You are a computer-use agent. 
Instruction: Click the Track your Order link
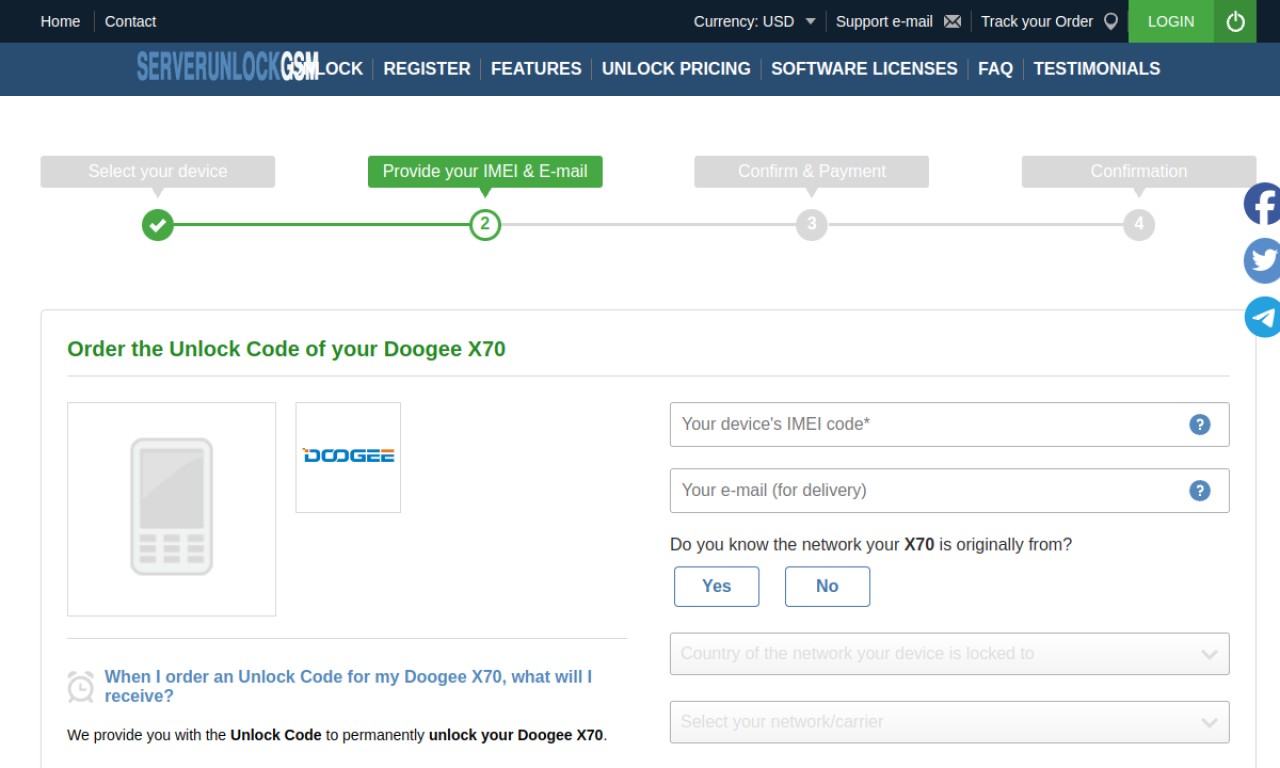1037,21
